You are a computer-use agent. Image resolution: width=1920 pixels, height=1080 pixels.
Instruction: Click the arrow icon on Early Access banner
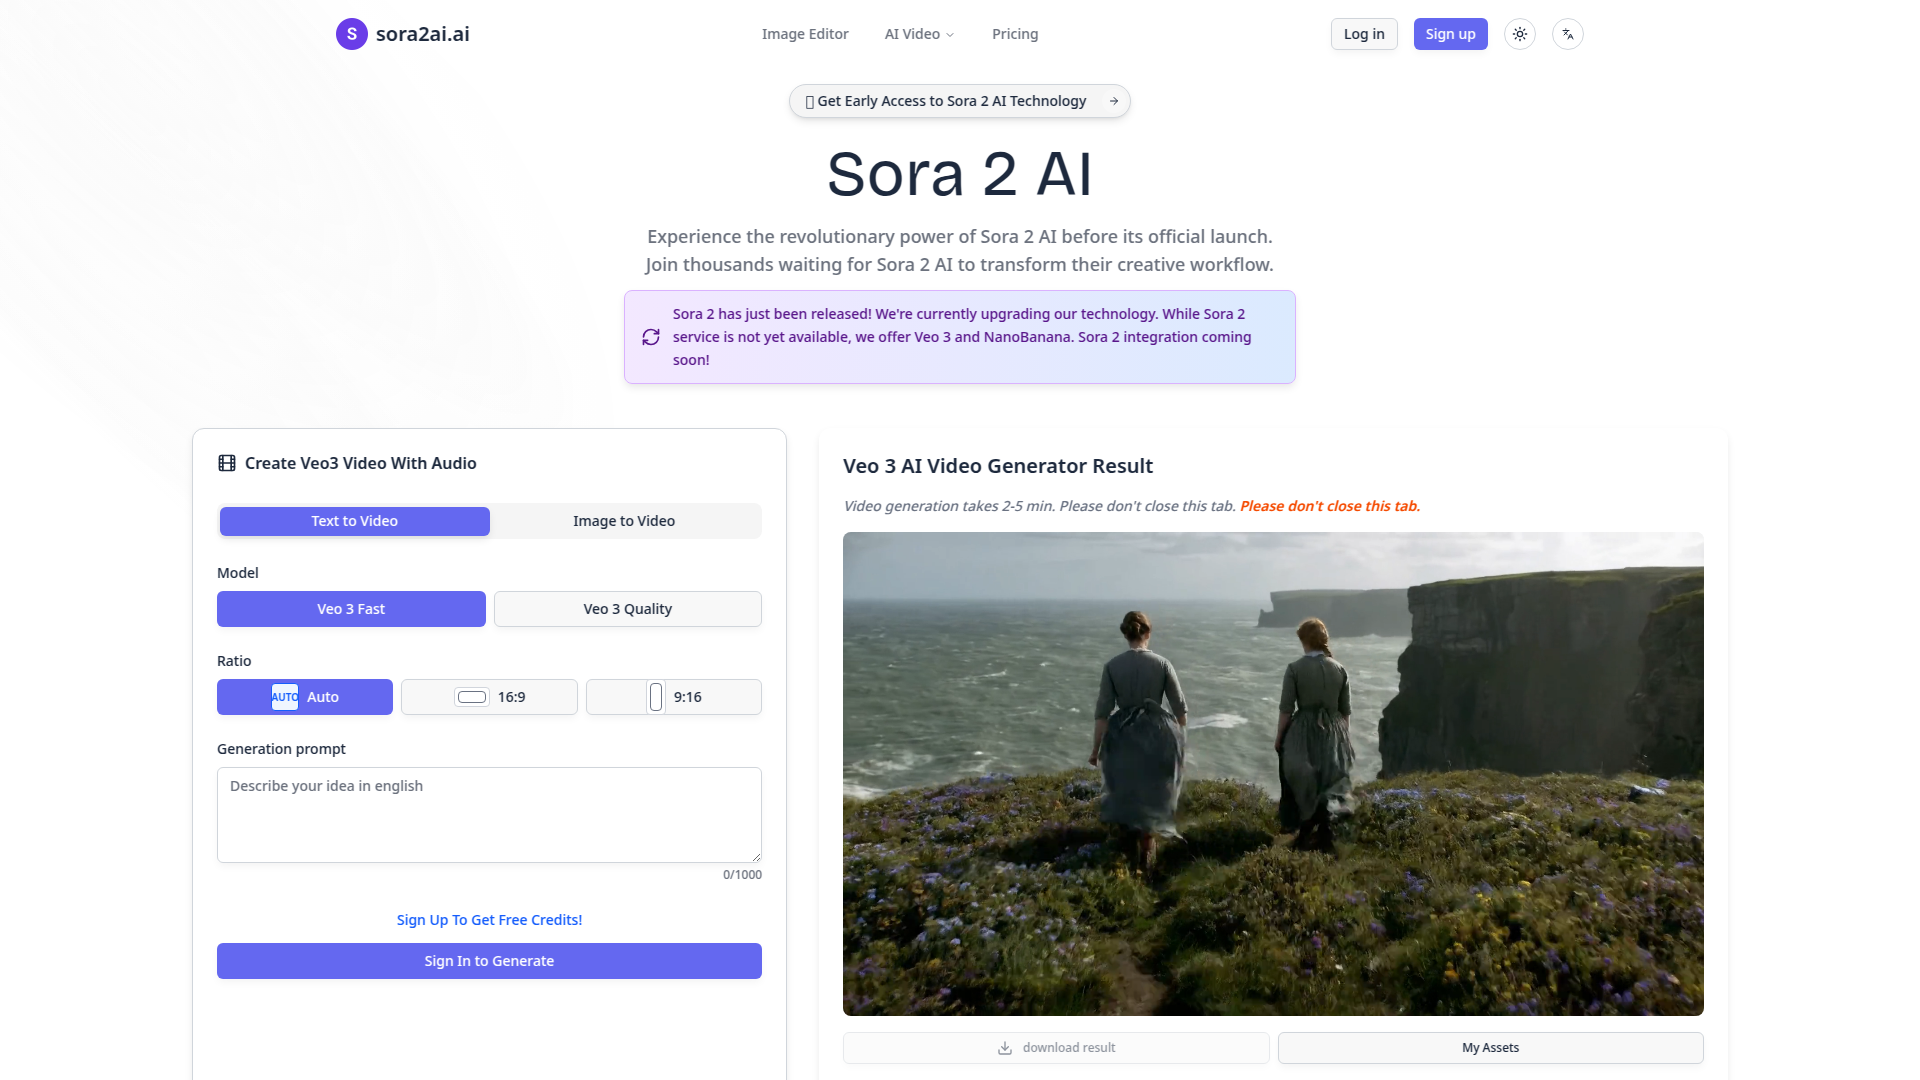point(1113,101)
